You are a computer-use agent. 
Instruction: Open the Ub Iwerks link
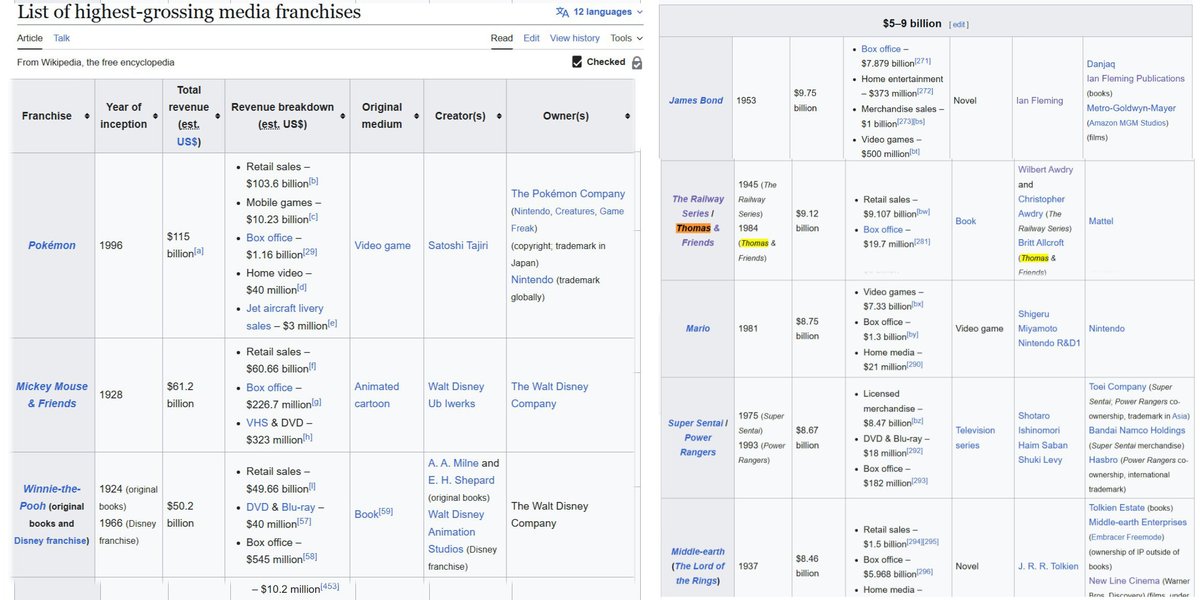pyautogui.click(x=451, y=404)
